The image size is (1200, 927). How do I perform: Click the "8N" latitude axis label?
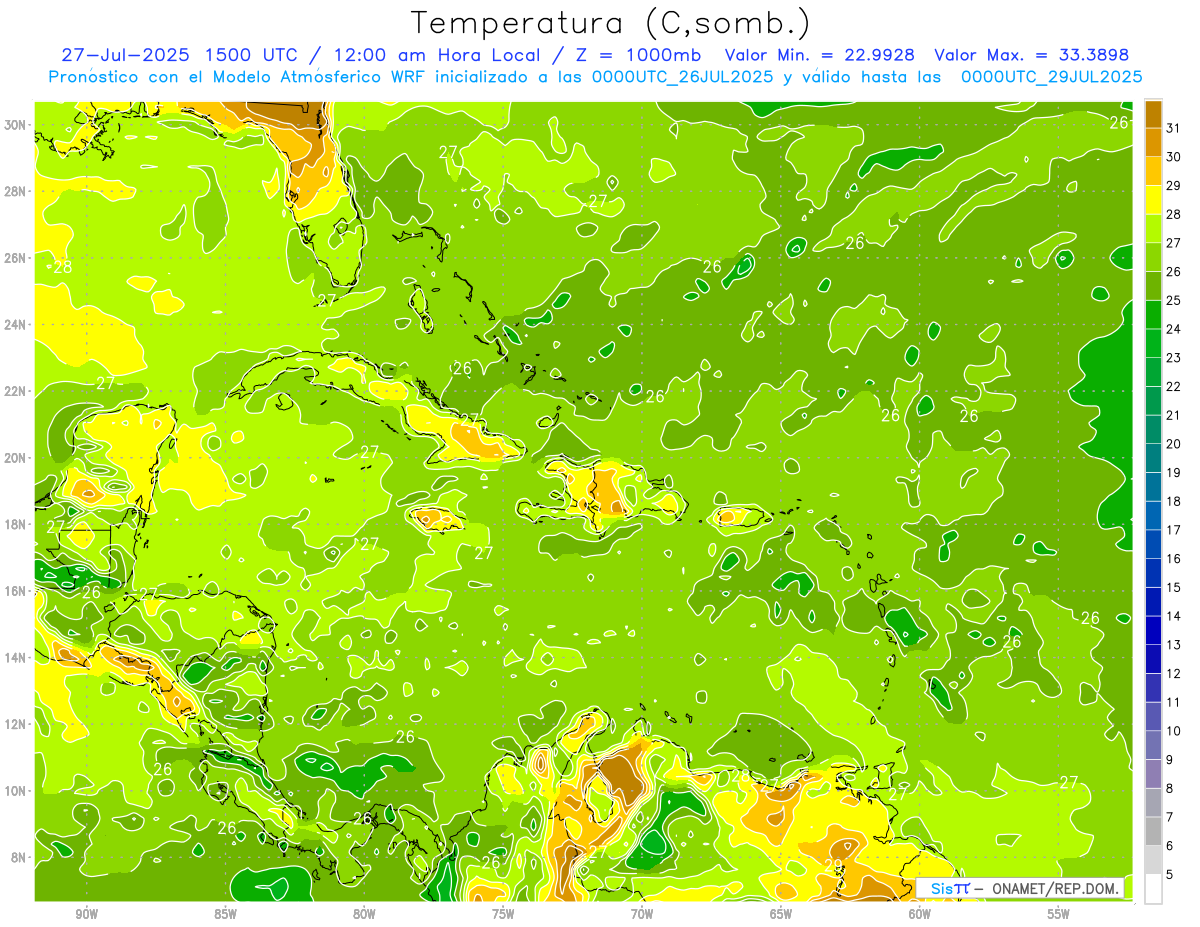[x=19, y=858]
